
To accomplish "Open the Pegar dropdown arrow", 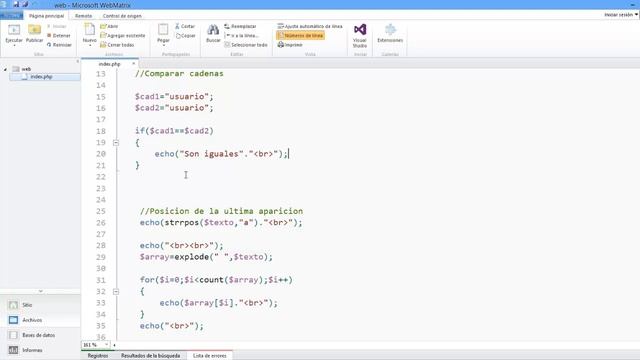I will point(163,45).
